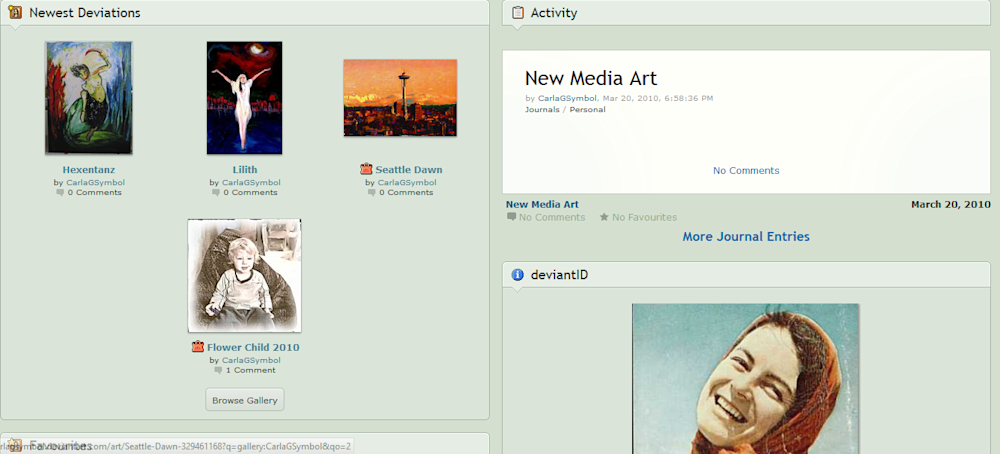Click the comment bubble under Hexentanz

pos(61,193)
